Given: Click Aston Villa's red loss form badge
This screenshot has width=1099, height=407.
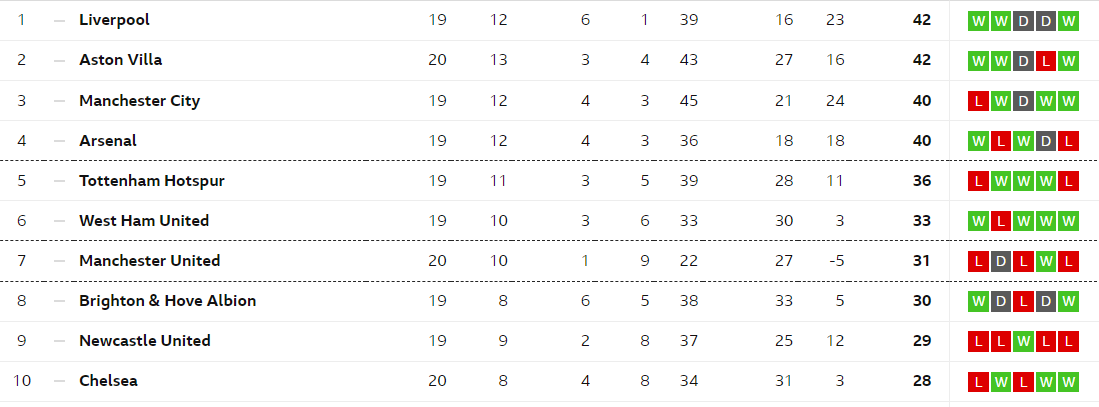Looking at the screenshot, I should 1046,60.
